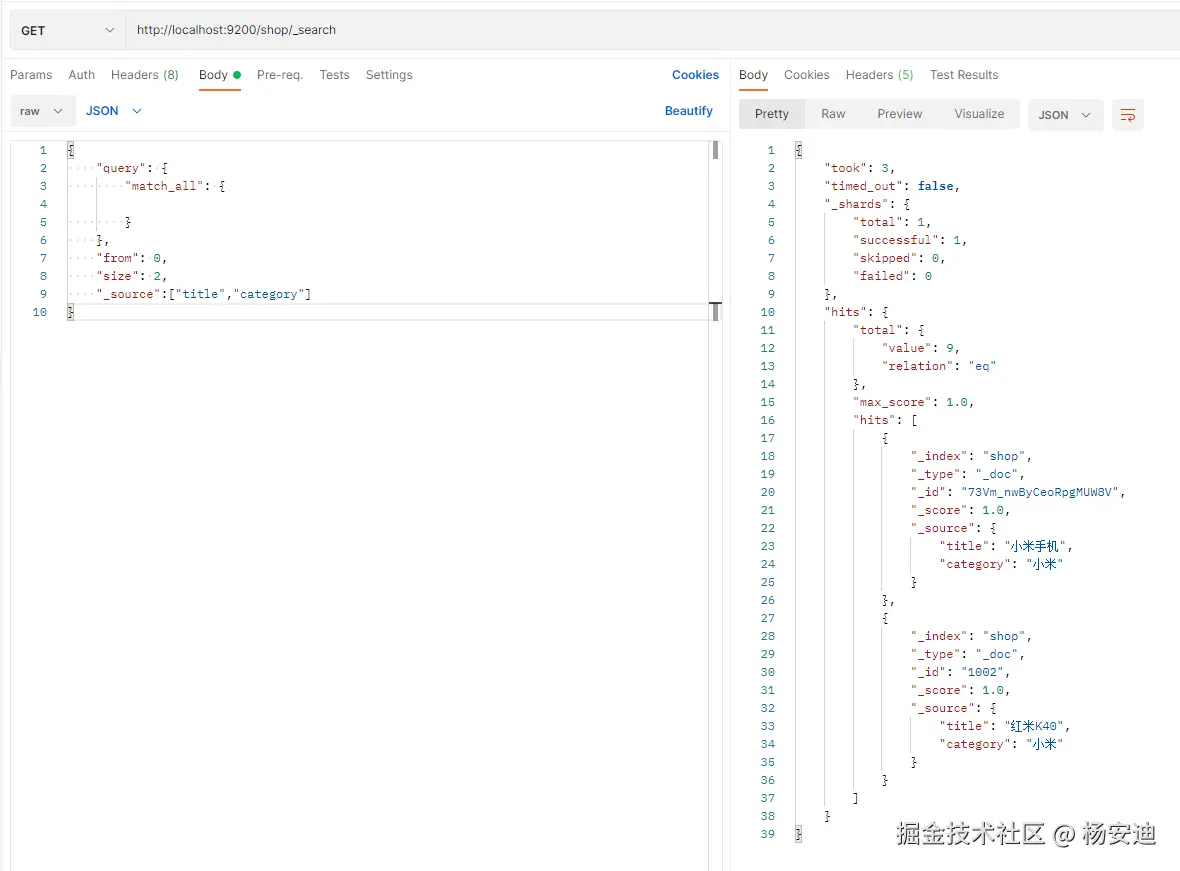Click the "took": 3 response line
The image size is (1180, 871).
[x=859, y=168]
